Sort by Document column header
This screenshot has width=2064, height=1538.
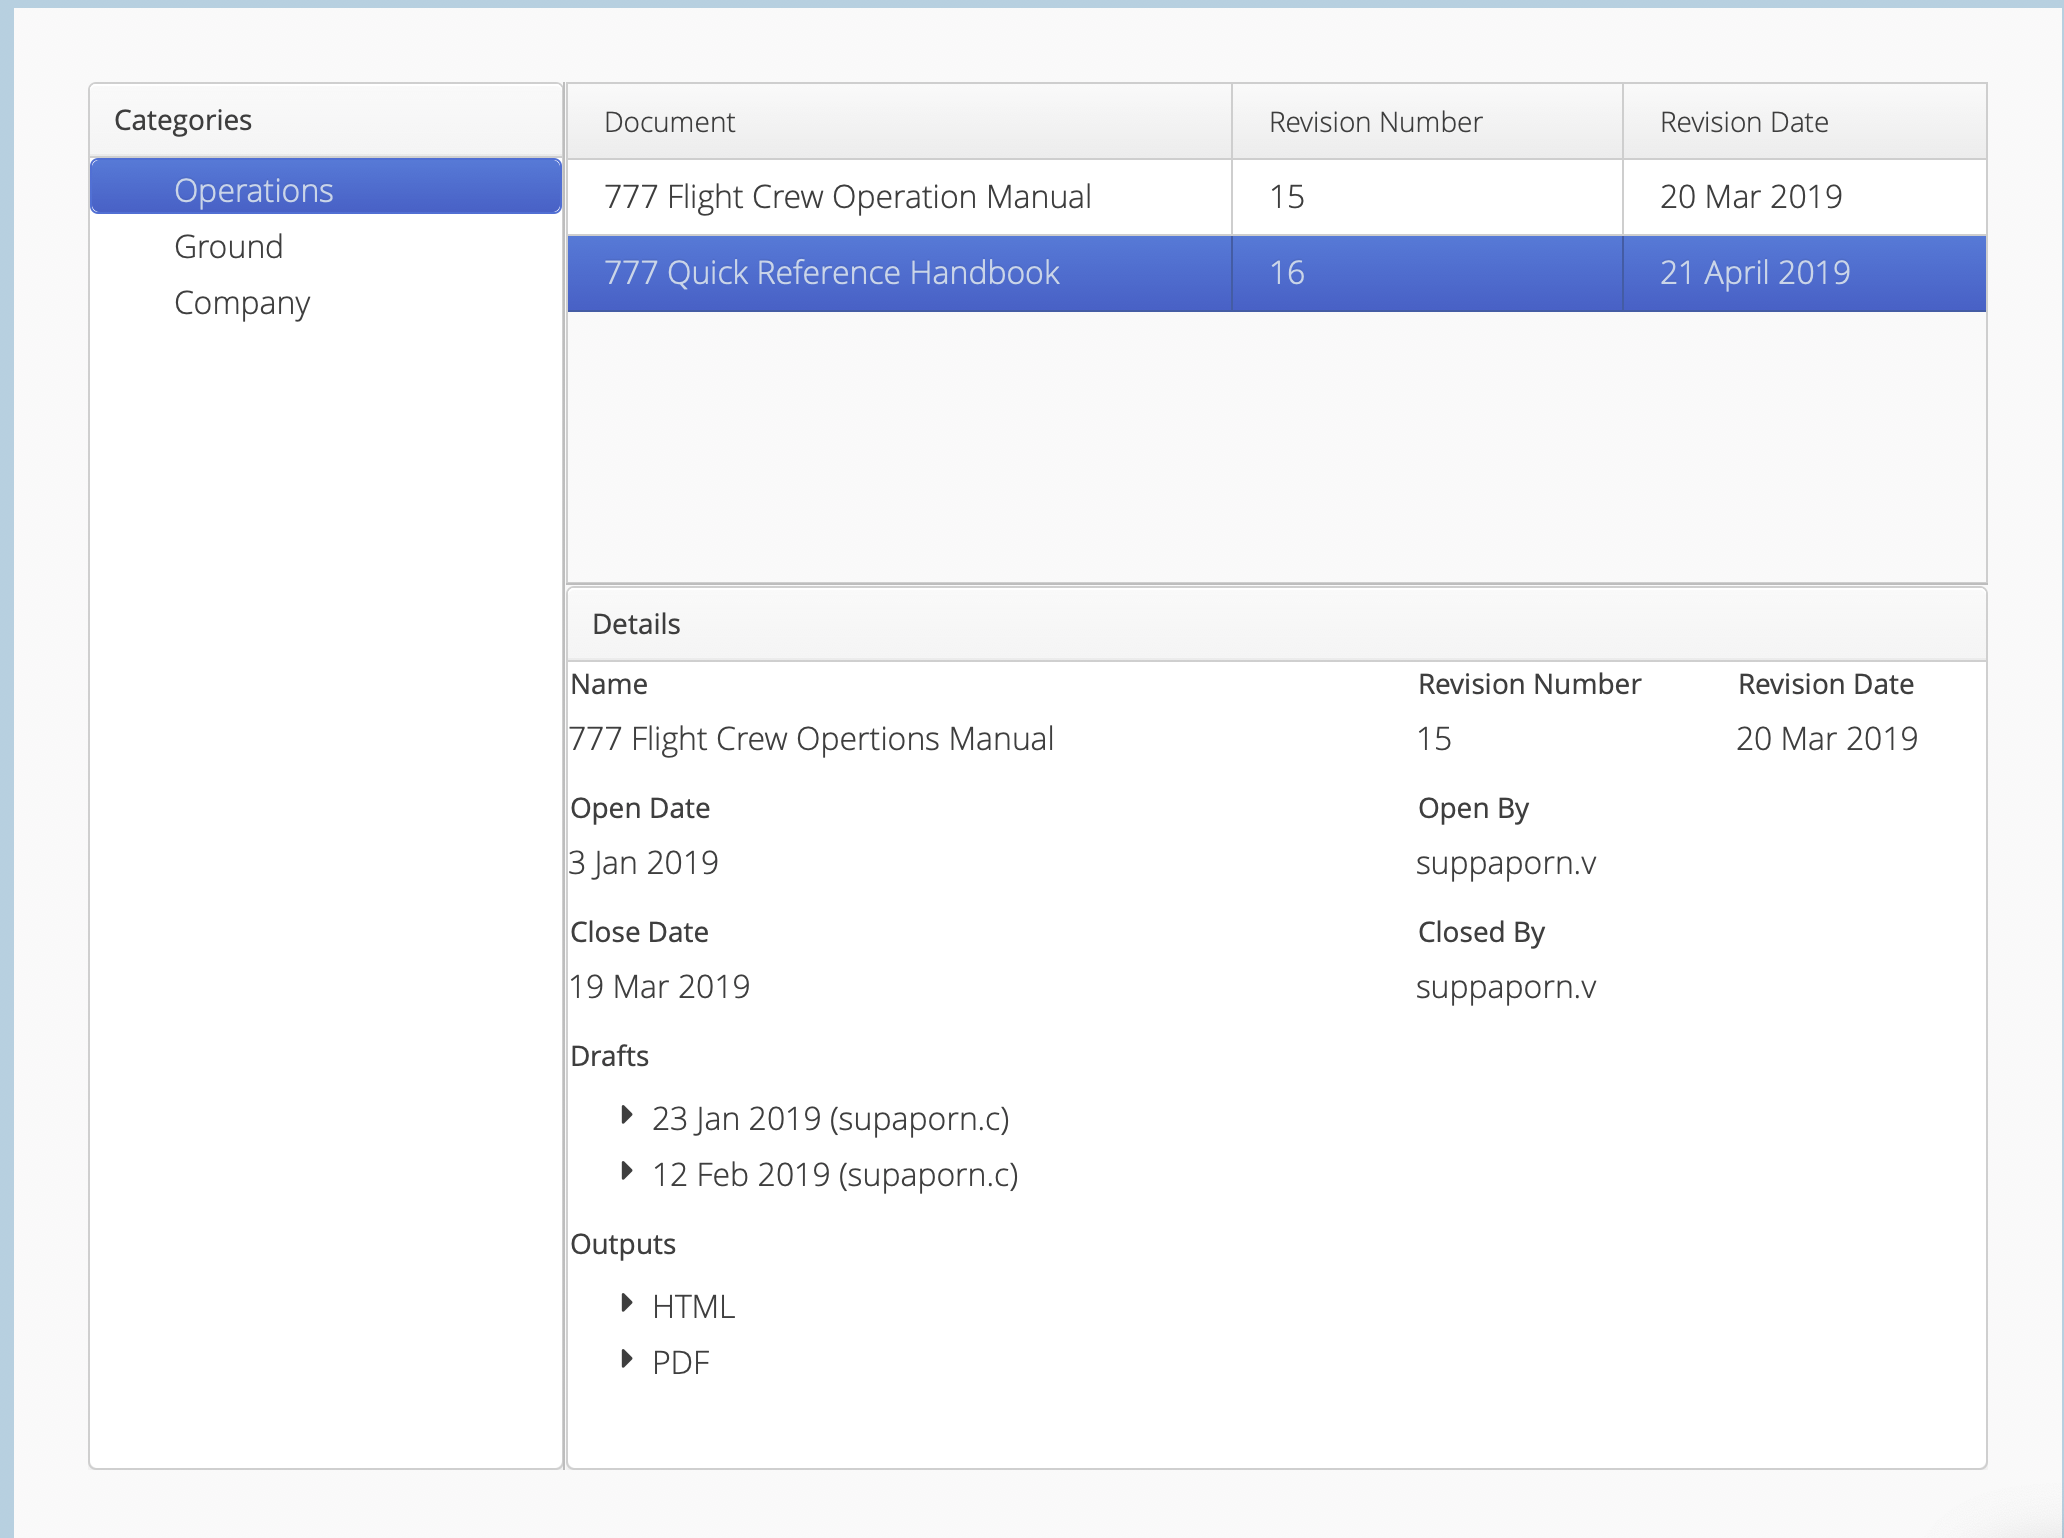pos(669,122)
